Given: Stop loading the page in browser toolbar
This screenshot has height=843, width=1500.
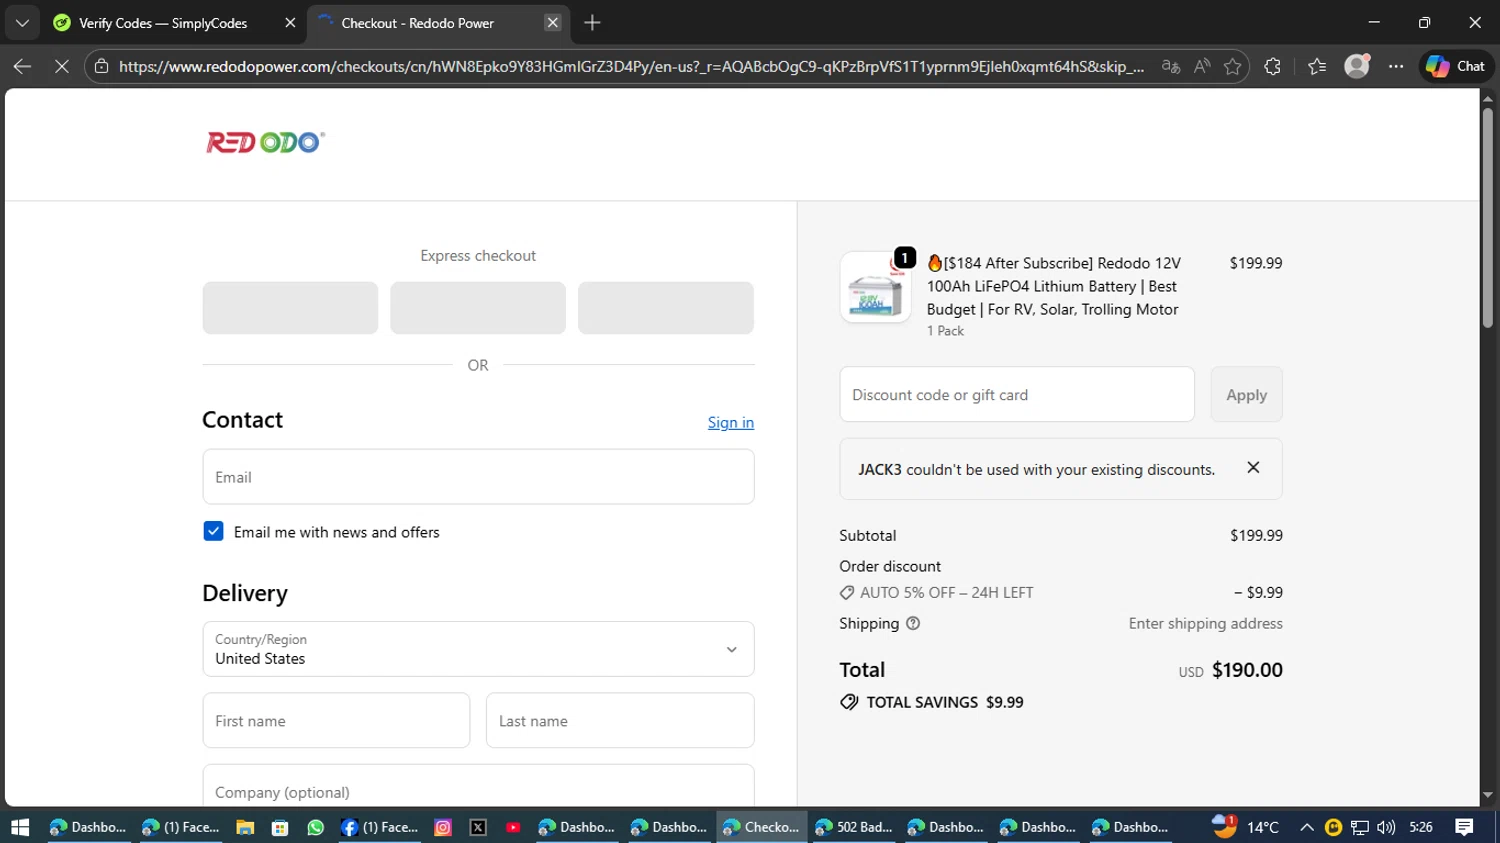Looking at the screenshot, I should click(x=61, y=67).
